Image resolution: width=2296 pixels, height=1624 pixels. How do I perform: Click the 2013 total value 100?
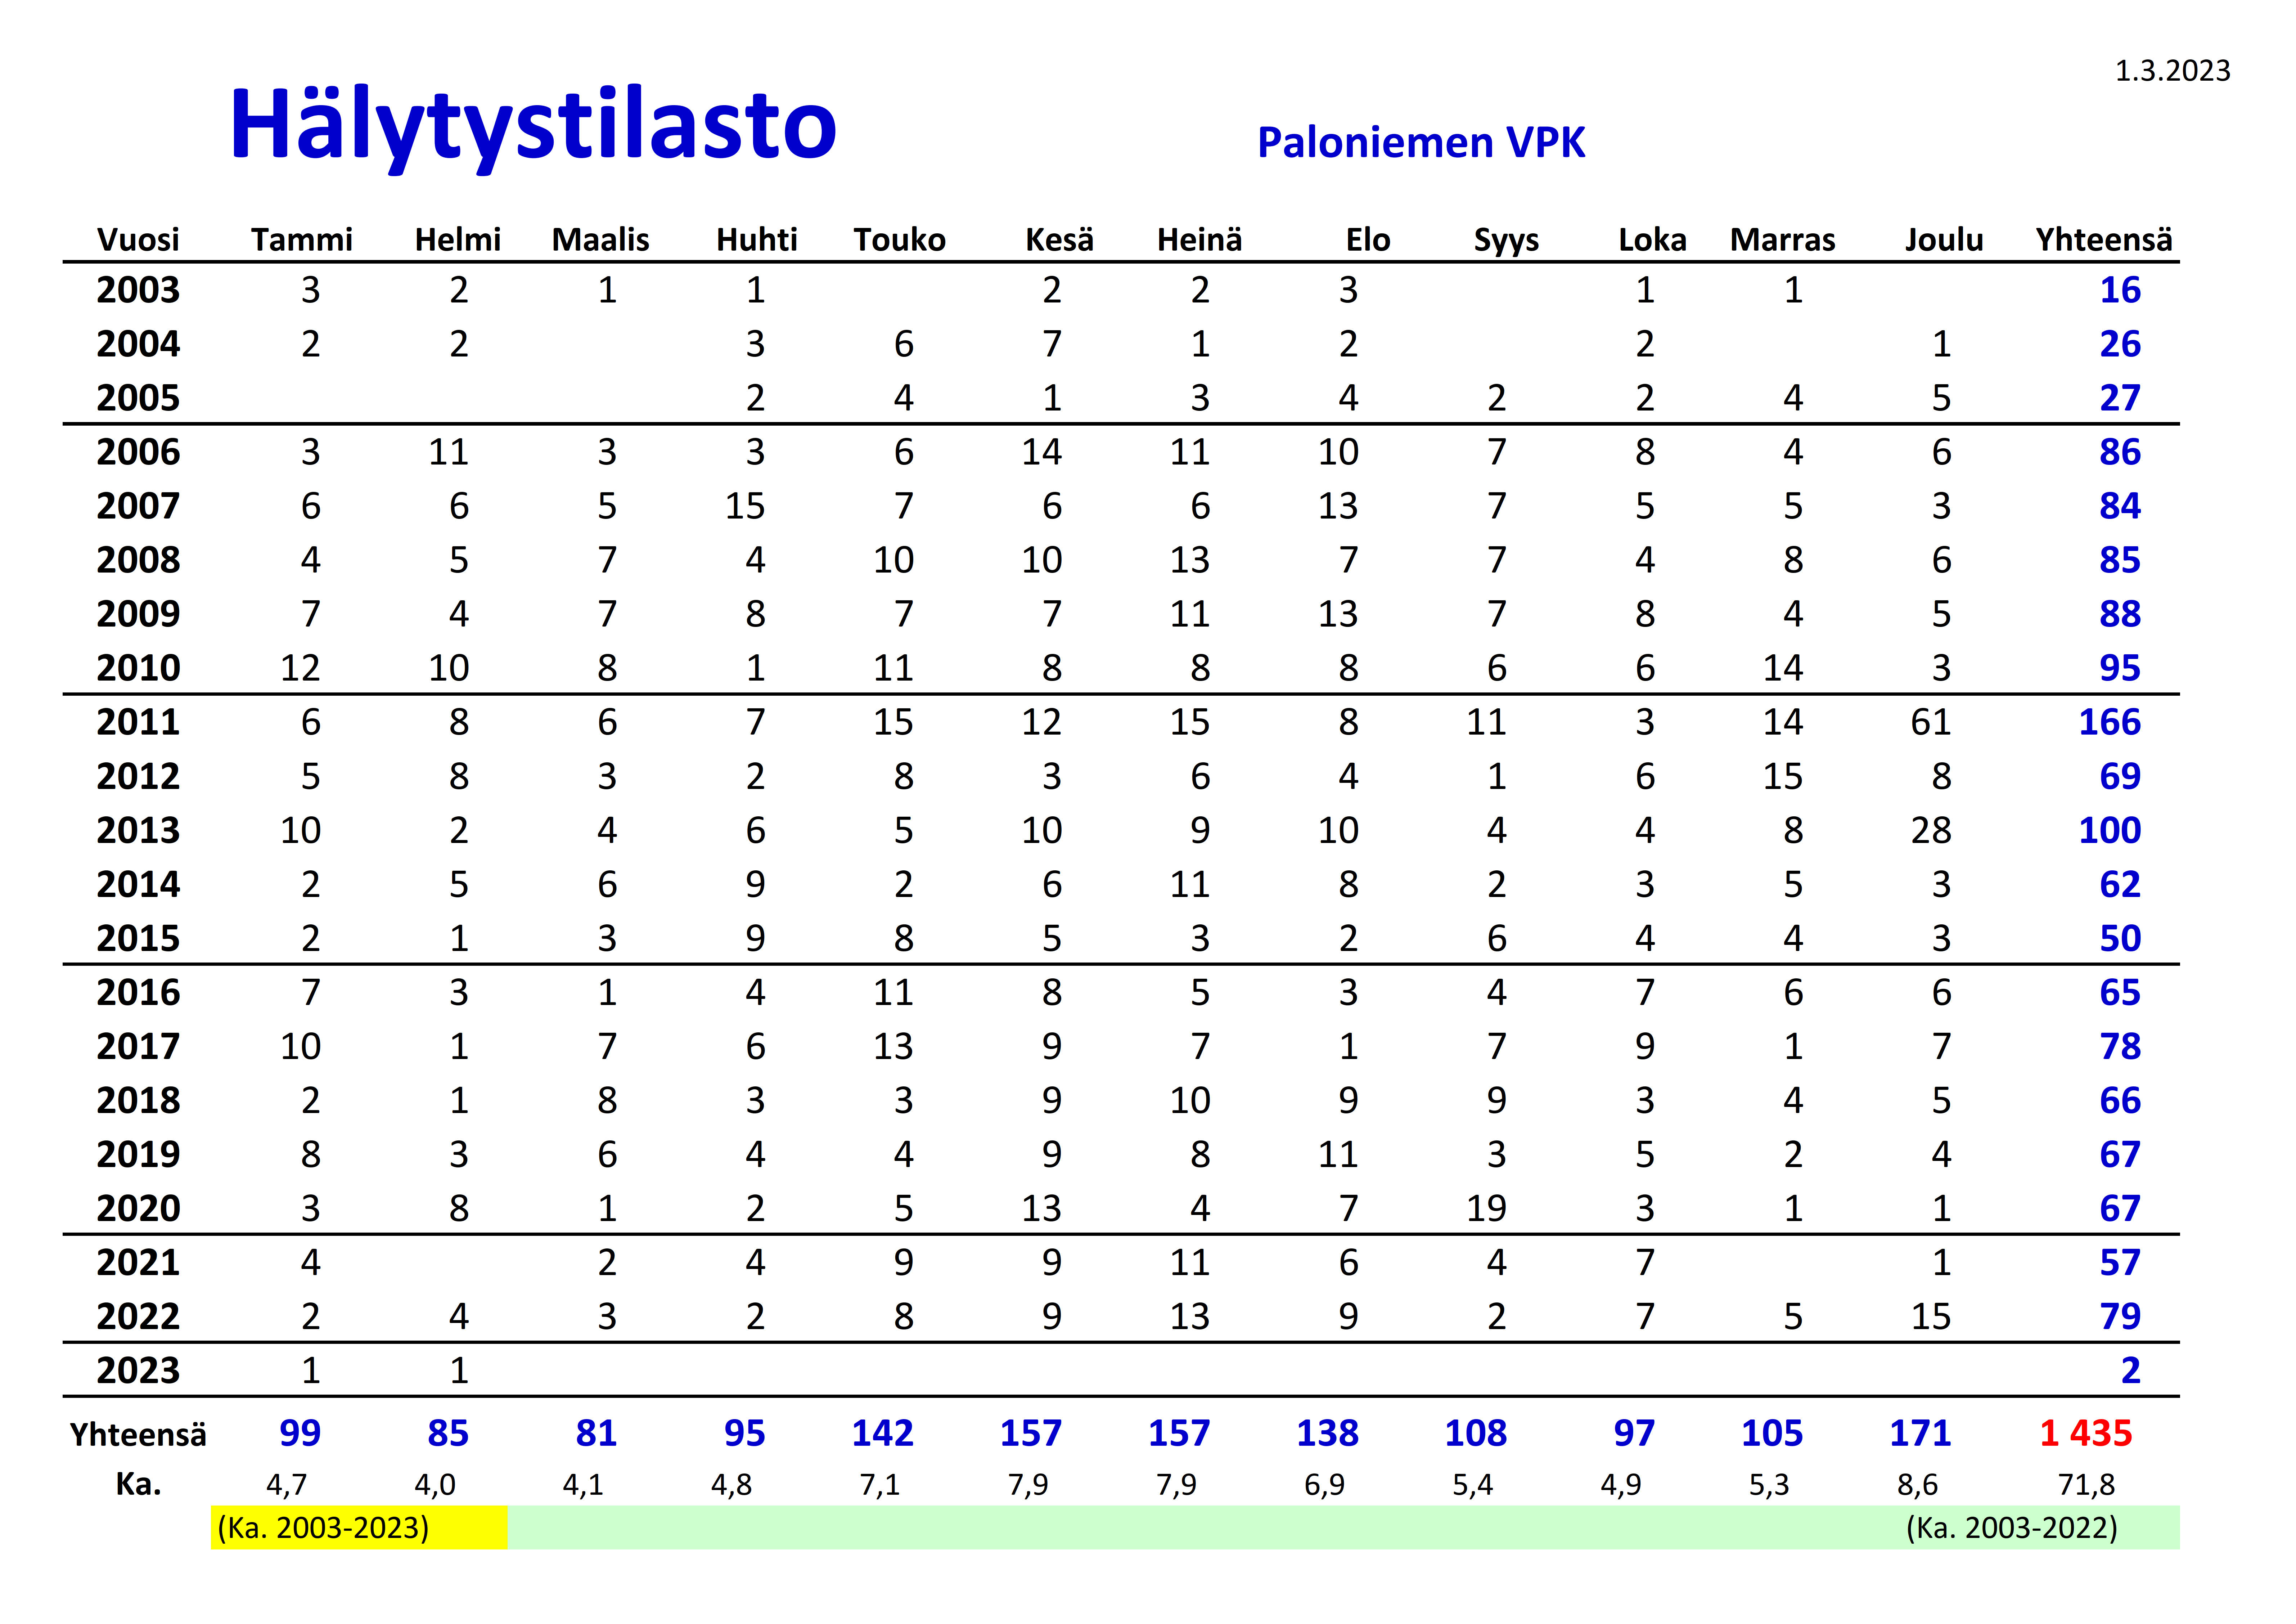[2109, 830]
